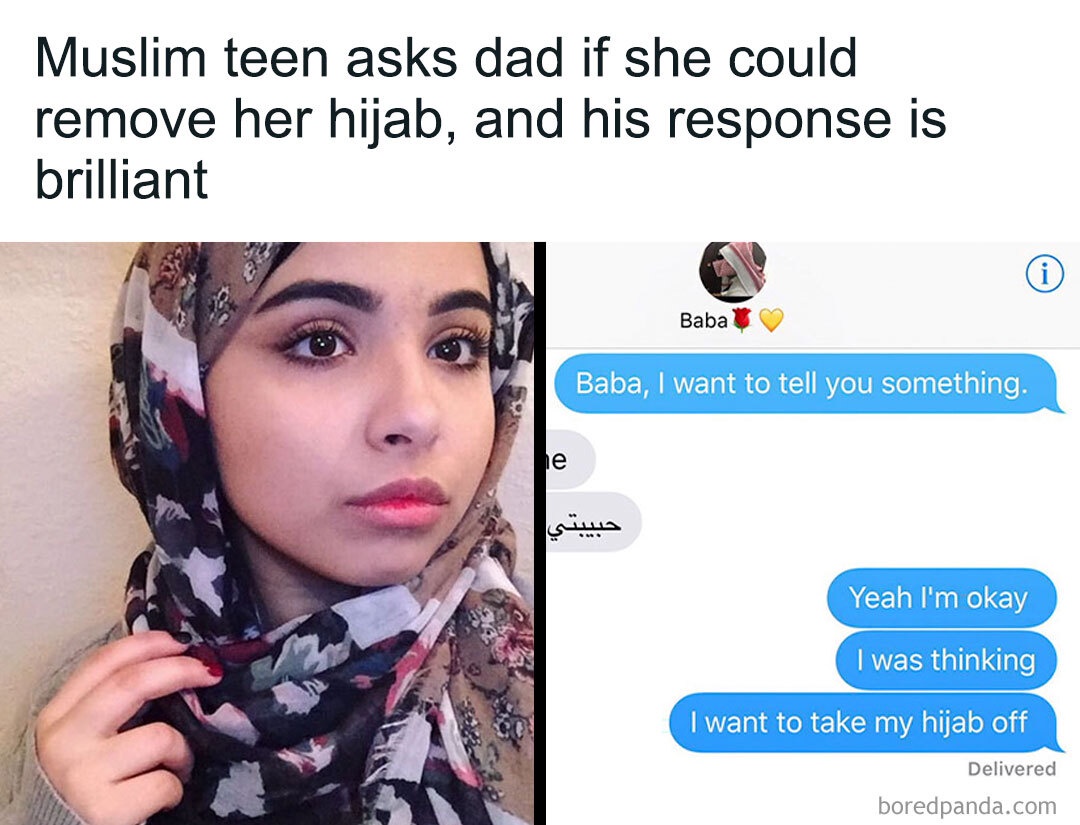1080x825 pixels.
Task: Select the cut-off gray bubble ending in "e"
Action: tap(568, 459)
